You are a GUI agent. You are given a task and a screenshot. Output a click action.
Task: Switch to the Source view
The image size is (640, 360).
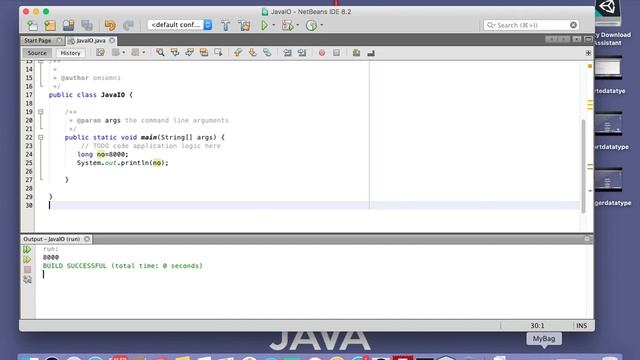point(37,53)
